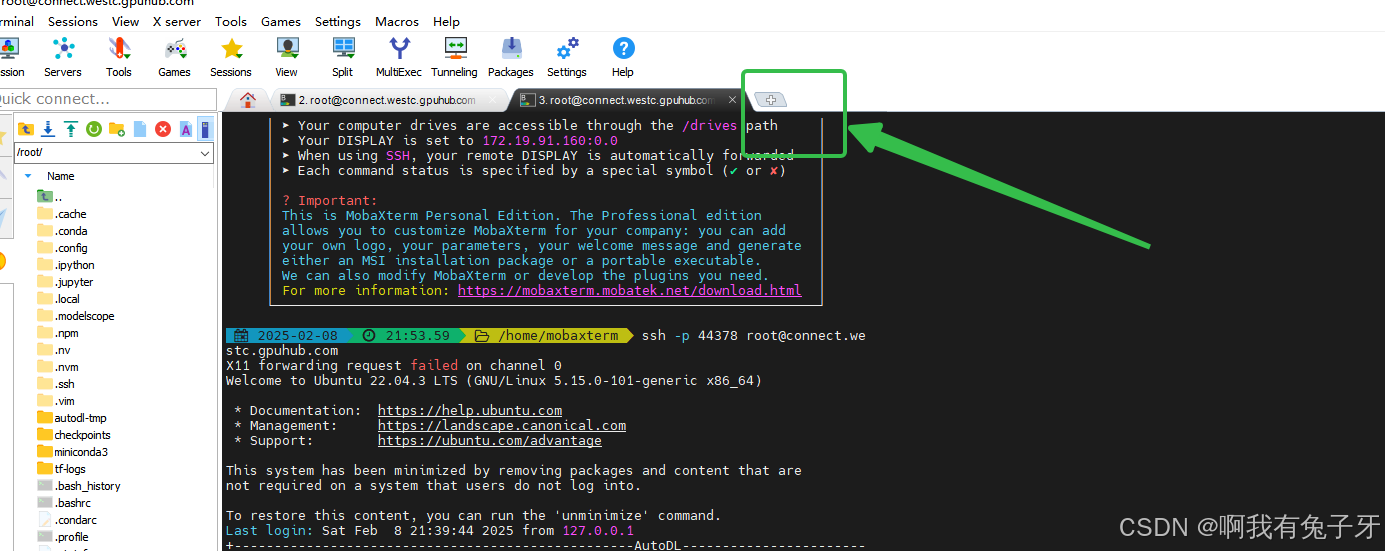This screenshot has width=1385, height=551.
Task: Refresh the current SFTP folder
Action: point(94,129)
